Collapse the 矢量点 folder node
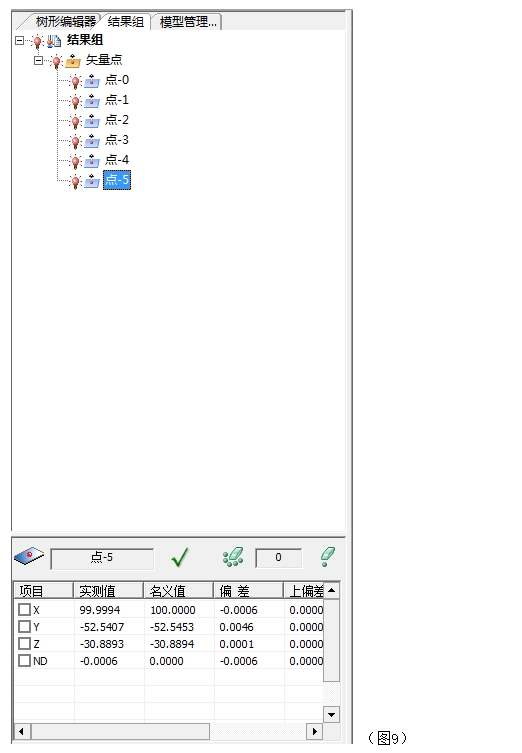 (x=38, y=61)
